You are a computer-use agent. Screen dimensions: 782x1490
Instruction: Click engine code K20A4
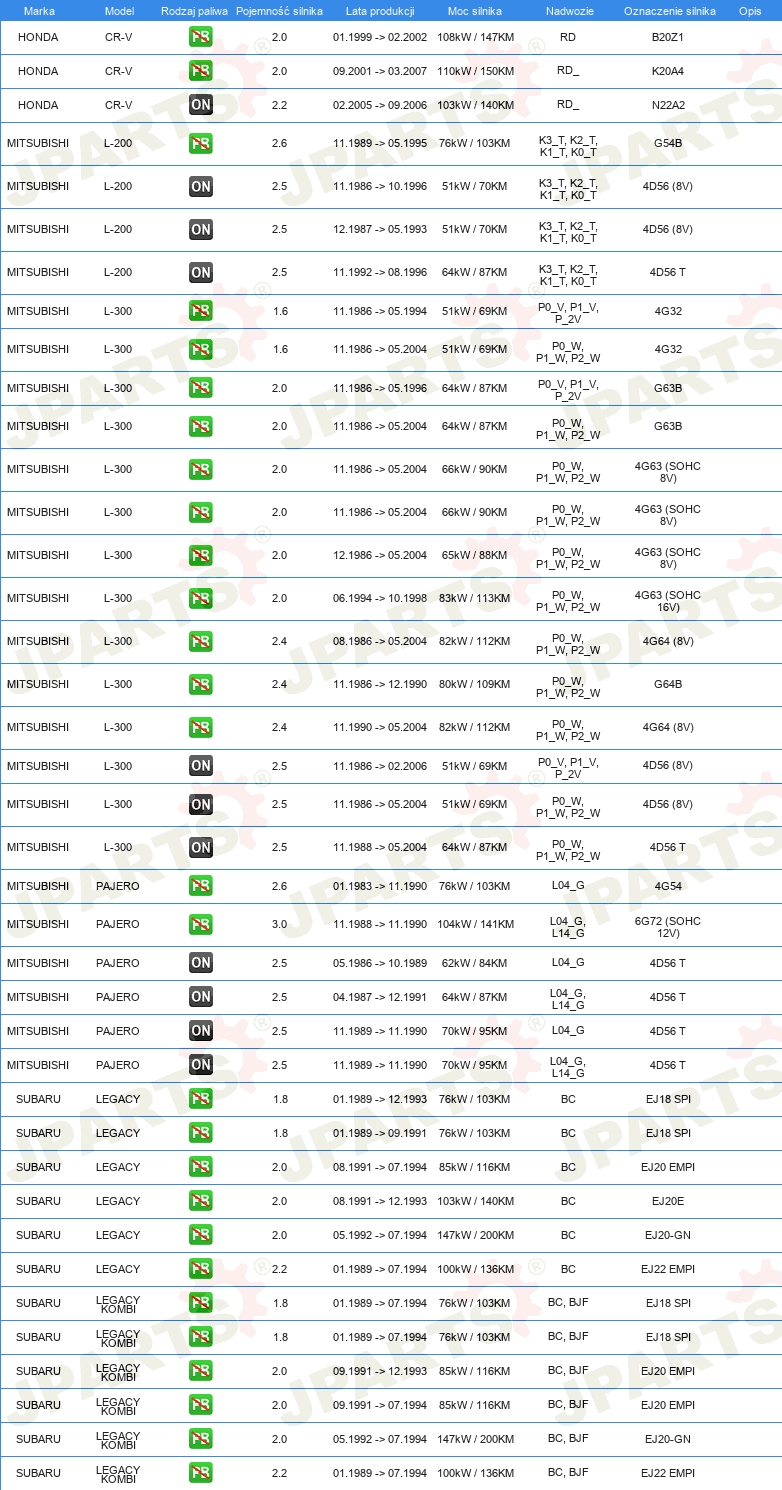668,71
